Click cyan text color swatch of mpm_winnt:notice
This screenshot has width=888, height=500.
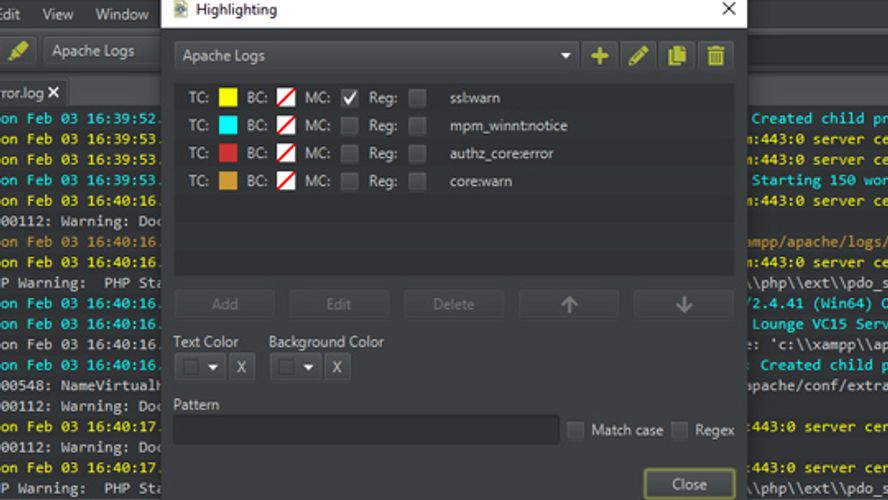pyautogui.click(x=228, y=125)
